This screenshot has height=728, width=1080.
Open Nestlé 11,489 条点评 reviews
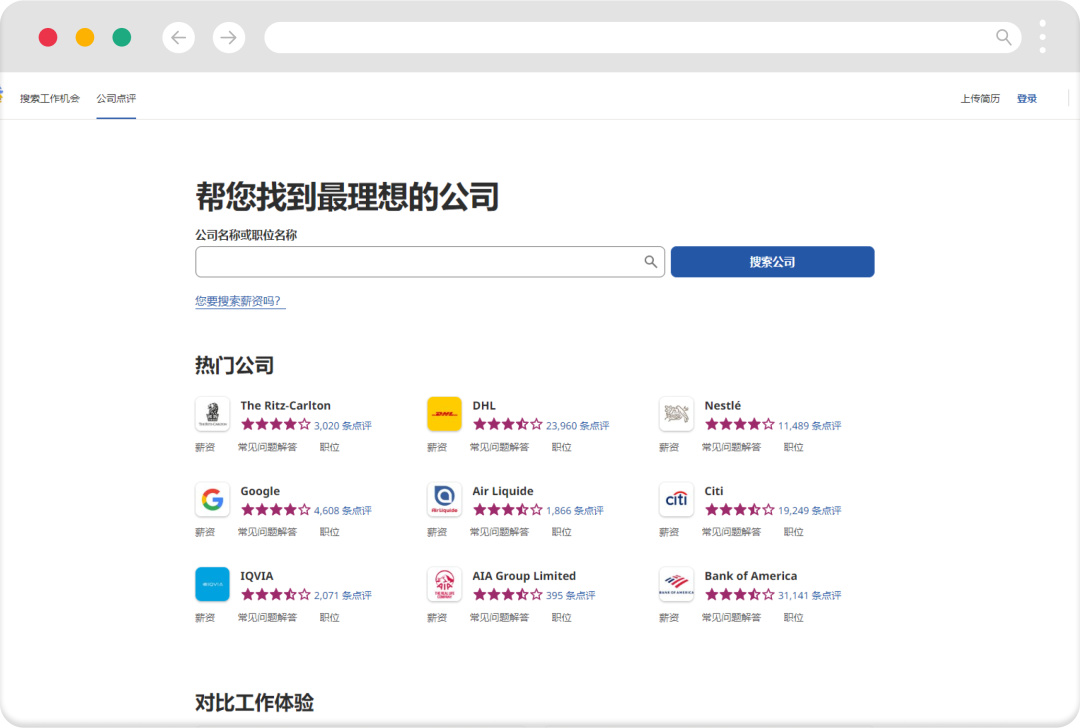pyautogui.click(x=810, y=426)
